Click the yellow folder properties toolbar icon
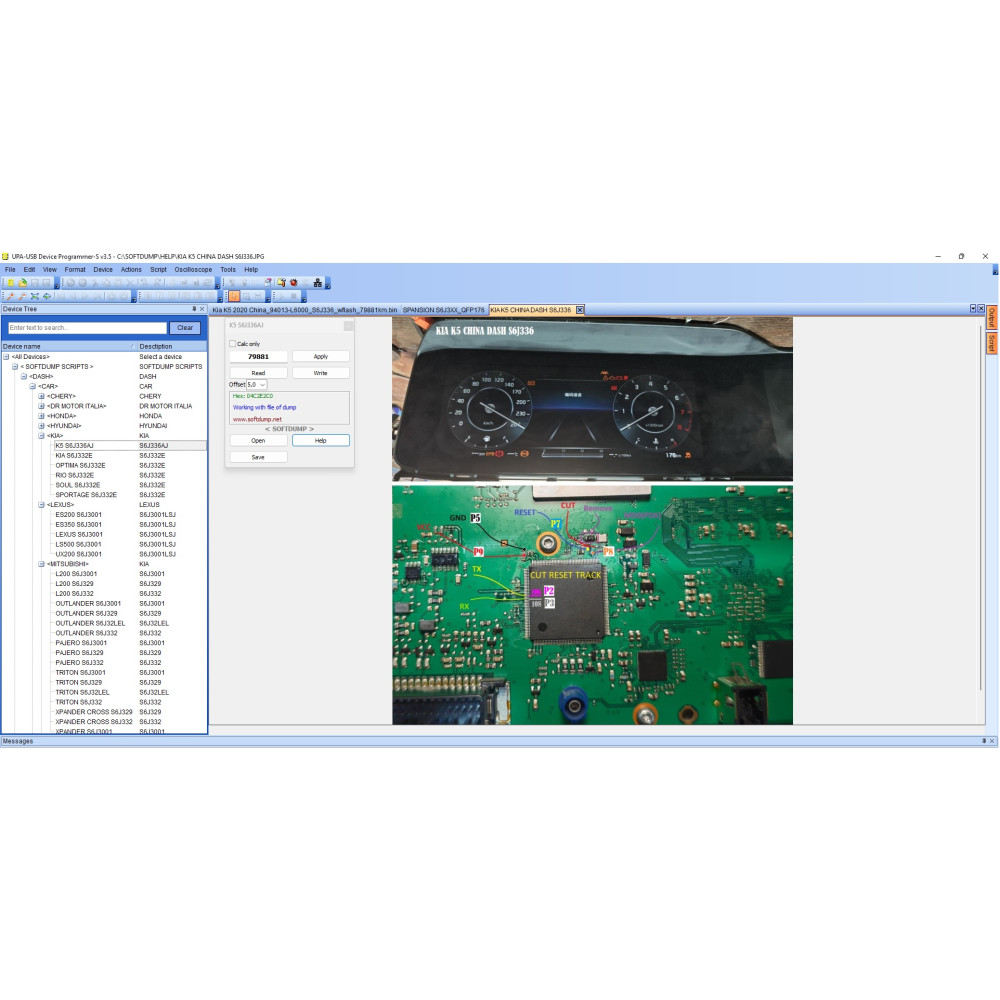 click(x=281, y=283)
